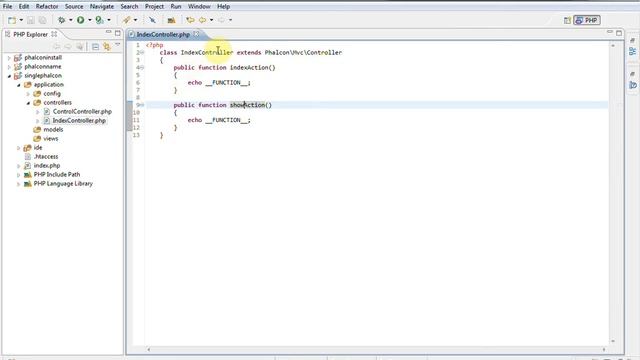
Task: Expand the PHP Include Path node
Action: [19, 175]
